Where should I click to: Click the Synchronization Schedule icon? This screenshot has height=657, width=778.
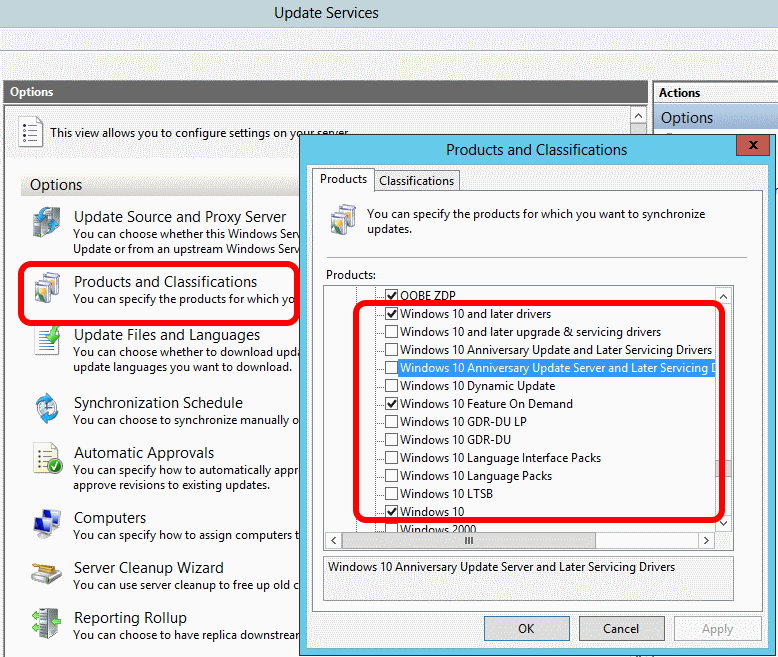point(46,410)
